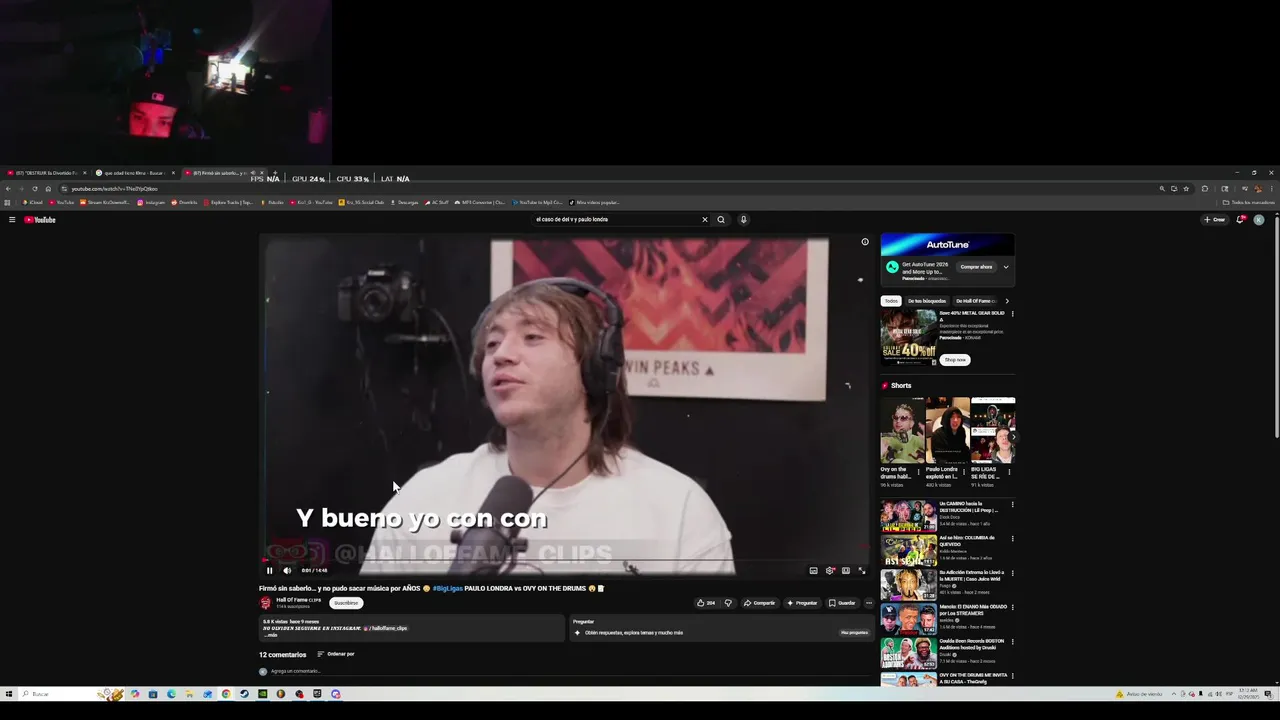The height and width of the screenshot is (720, 1280).
Task: Open the YouTube hamburger guide menu
Action: (x=12, y=220)
